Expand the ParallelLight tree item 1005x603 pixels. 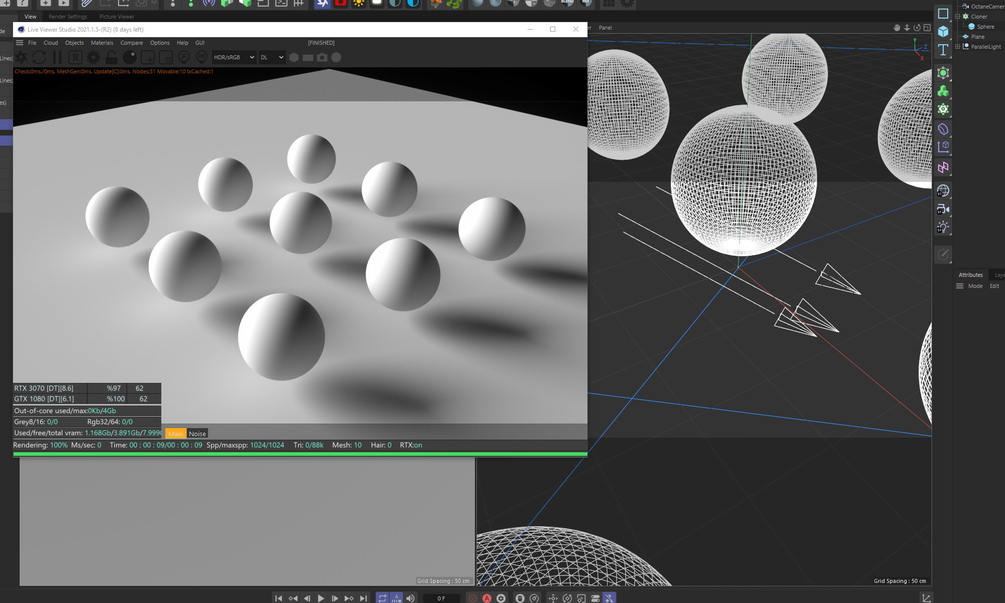click(958, 47)
